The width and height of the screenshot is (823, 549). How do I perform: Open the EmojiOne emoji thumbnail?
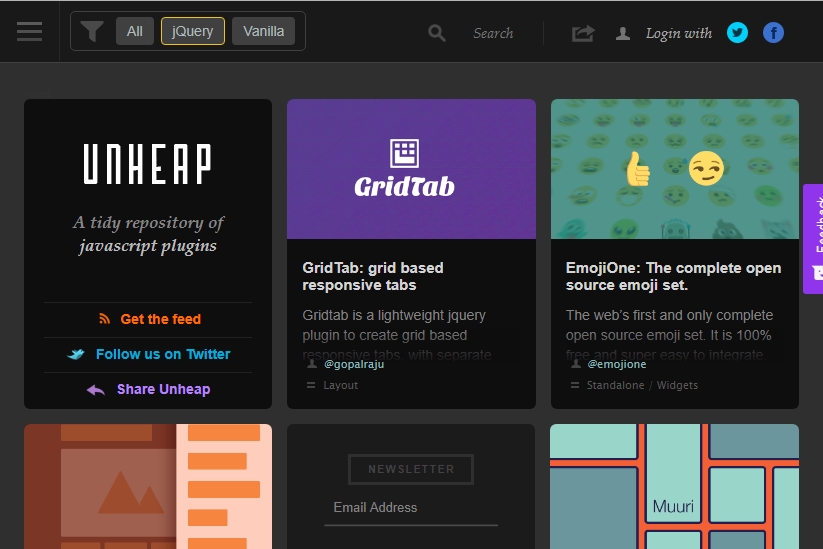coord(675,169)
